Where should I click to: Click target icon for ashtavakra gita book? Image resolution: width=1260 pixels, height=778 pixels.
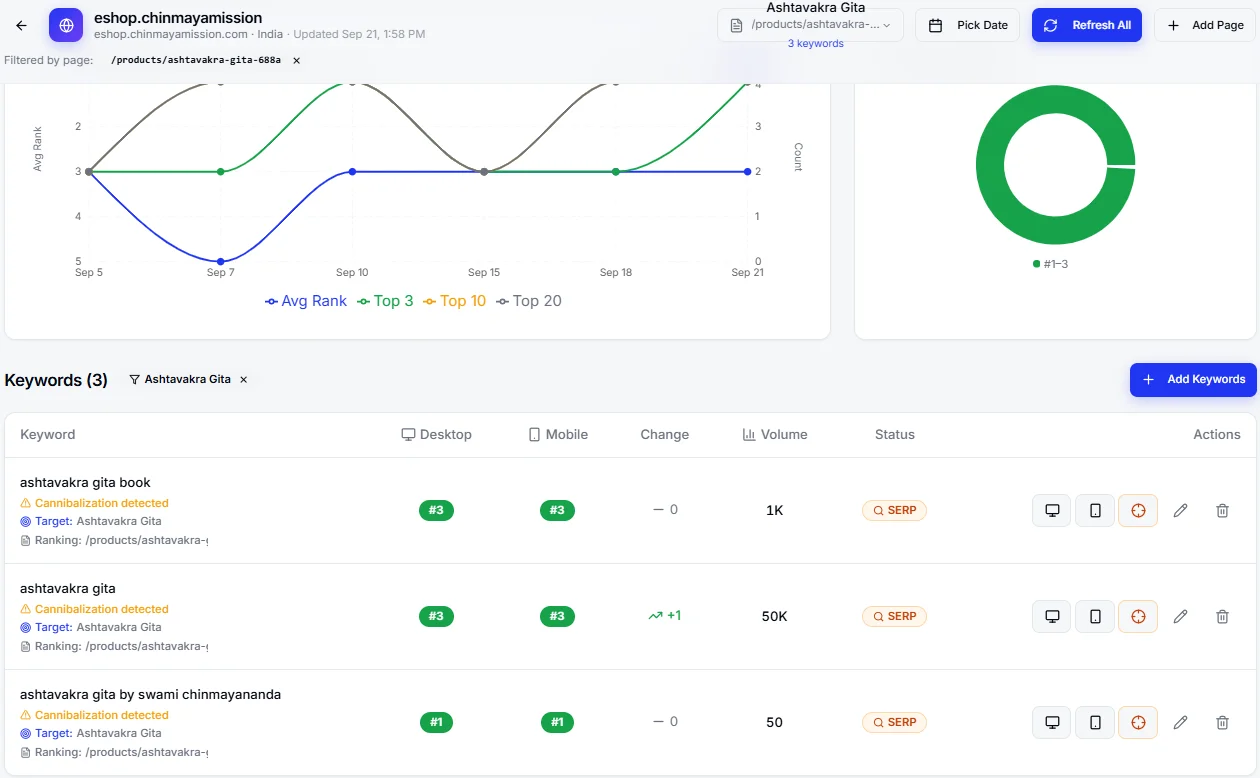[1138, 510]
